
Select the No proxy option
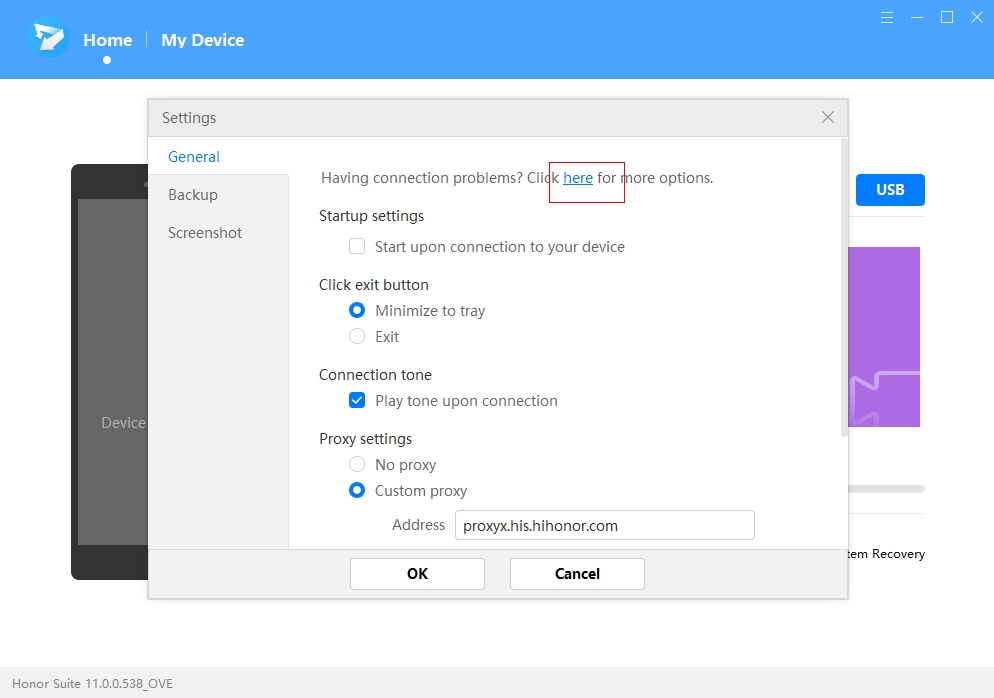click(357, 465)
